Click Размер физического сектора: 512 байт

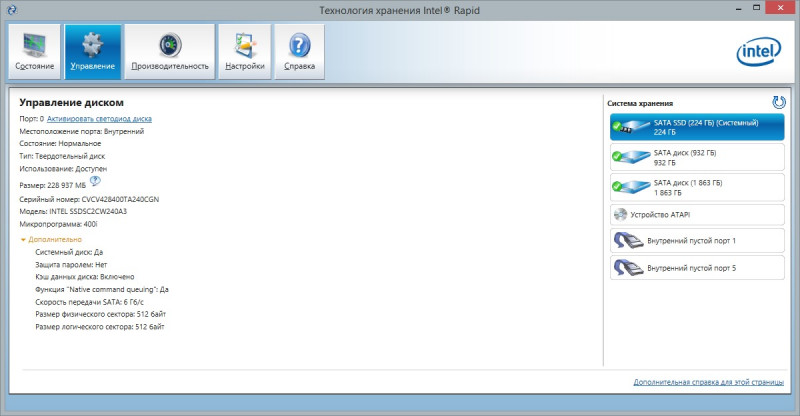(101, 314)
